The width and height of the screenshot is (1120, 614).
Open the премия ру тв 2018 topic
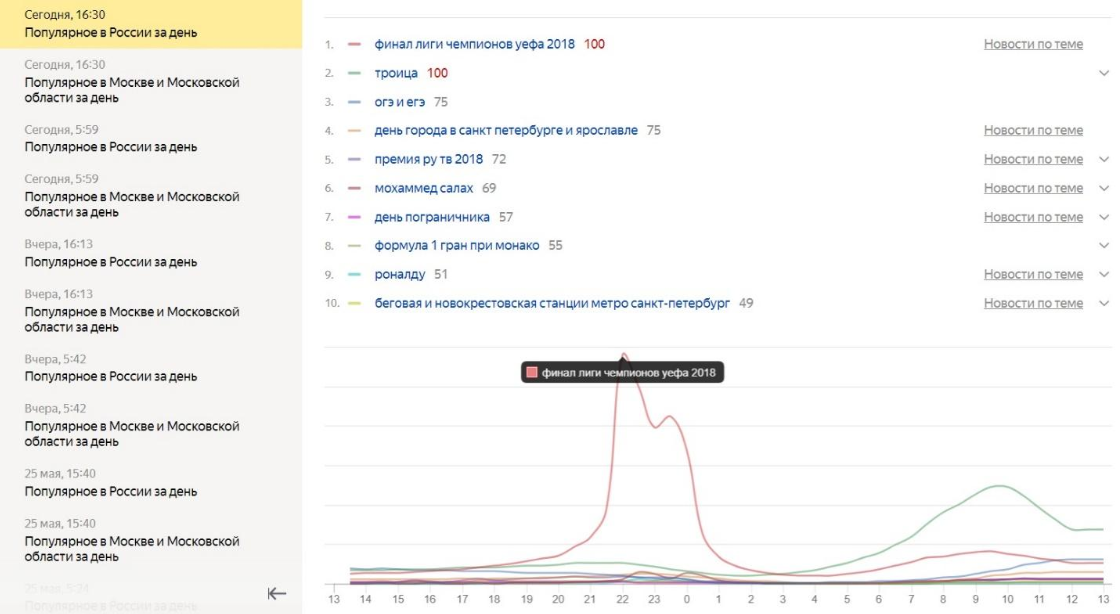pos(429,159)
